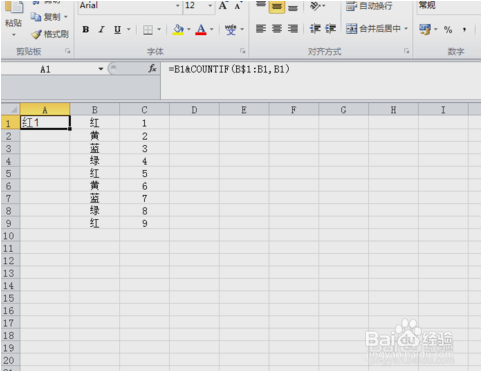Click cell B3 containing 蓝

click(x=95, y=149)
